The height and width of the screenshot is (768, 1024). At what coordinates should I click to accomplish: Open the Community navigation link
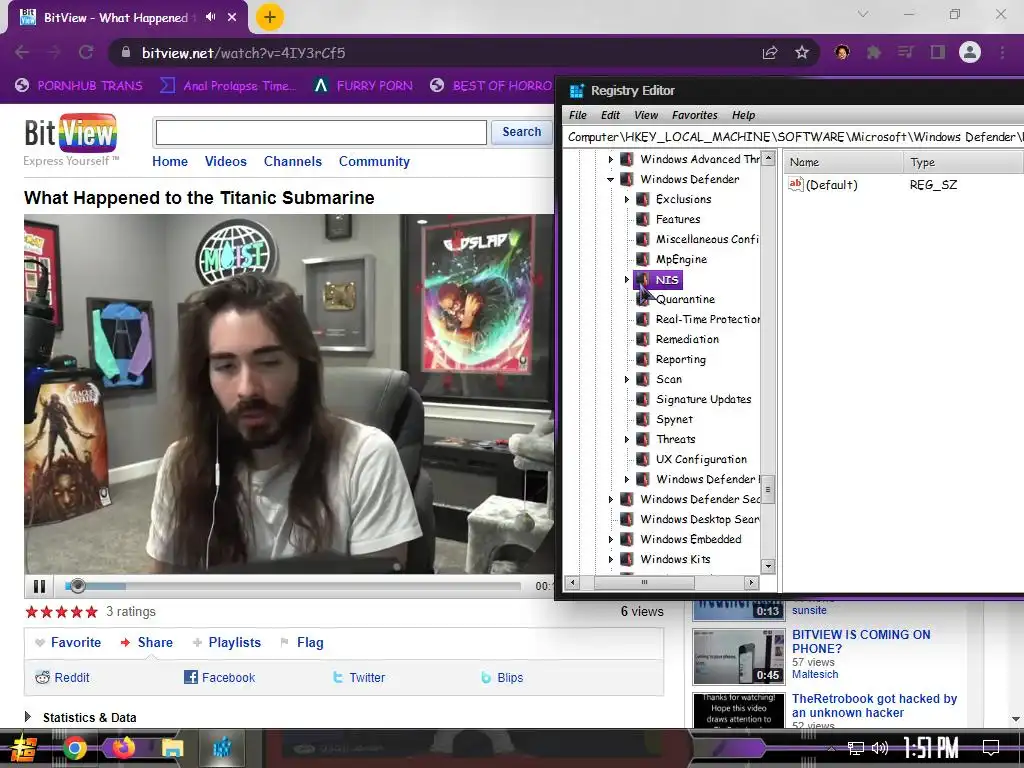point(374,161)
